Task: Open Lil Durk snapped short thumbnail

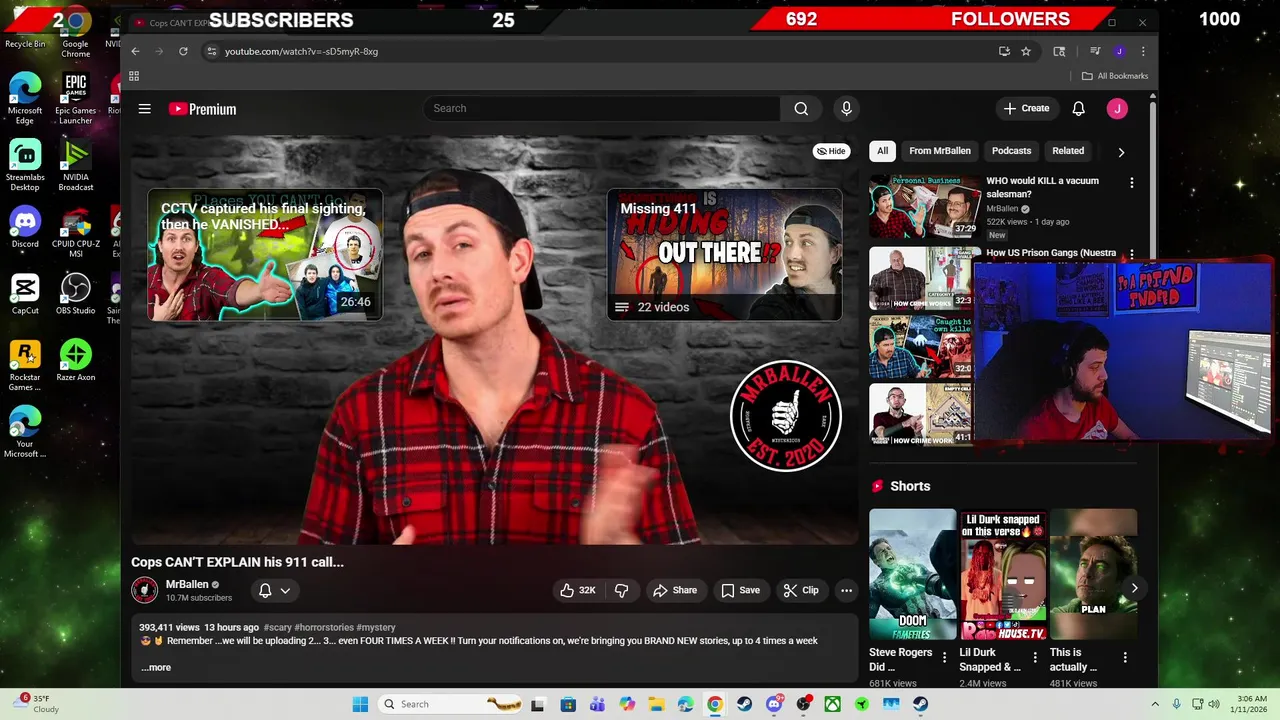Action: click(x=1003, y=575)
